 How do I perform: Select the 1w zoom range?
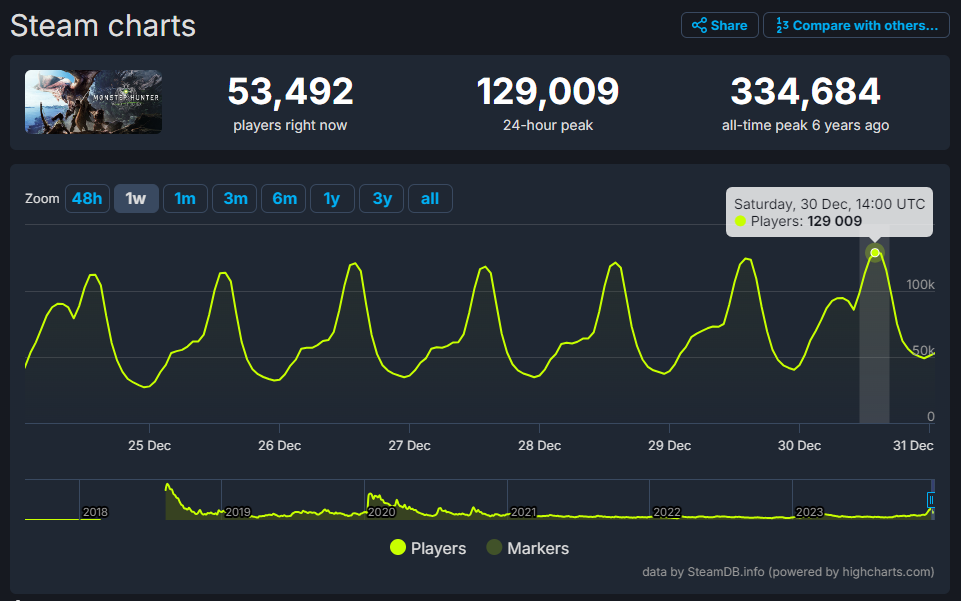[x=136, y=198]
